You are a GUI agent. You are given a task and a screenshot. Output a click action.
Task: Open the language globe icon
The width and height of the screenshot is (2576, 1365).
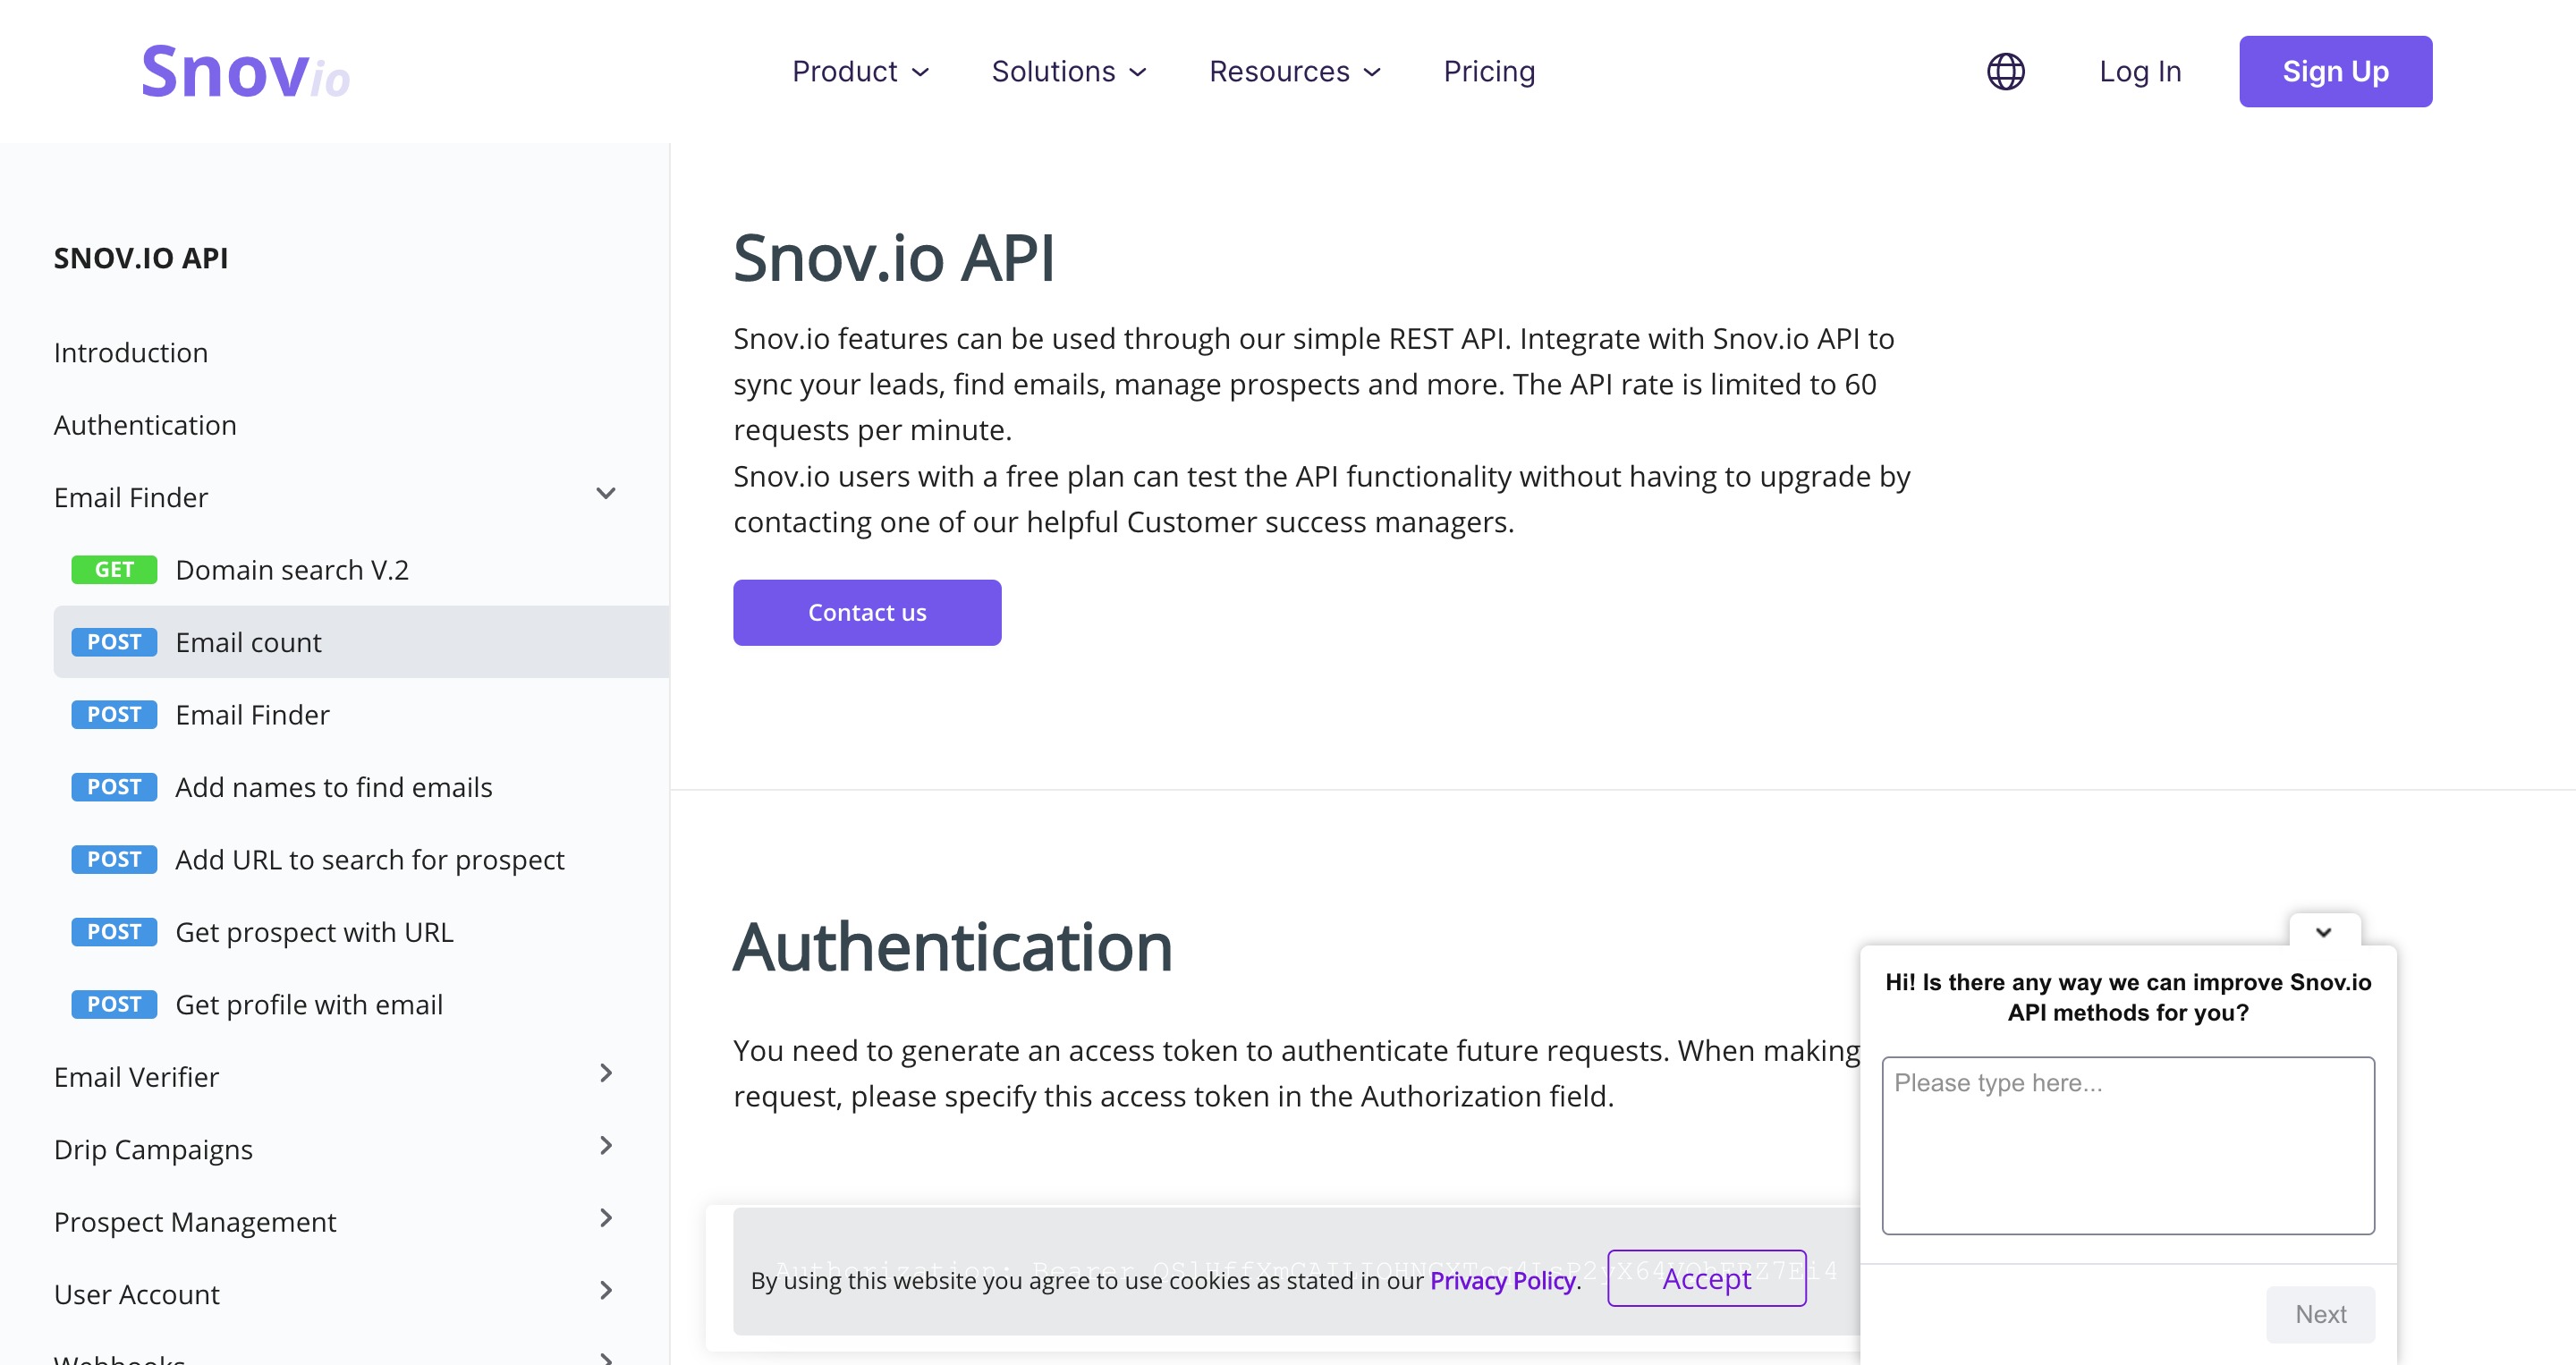click(x=2005, y=71)
